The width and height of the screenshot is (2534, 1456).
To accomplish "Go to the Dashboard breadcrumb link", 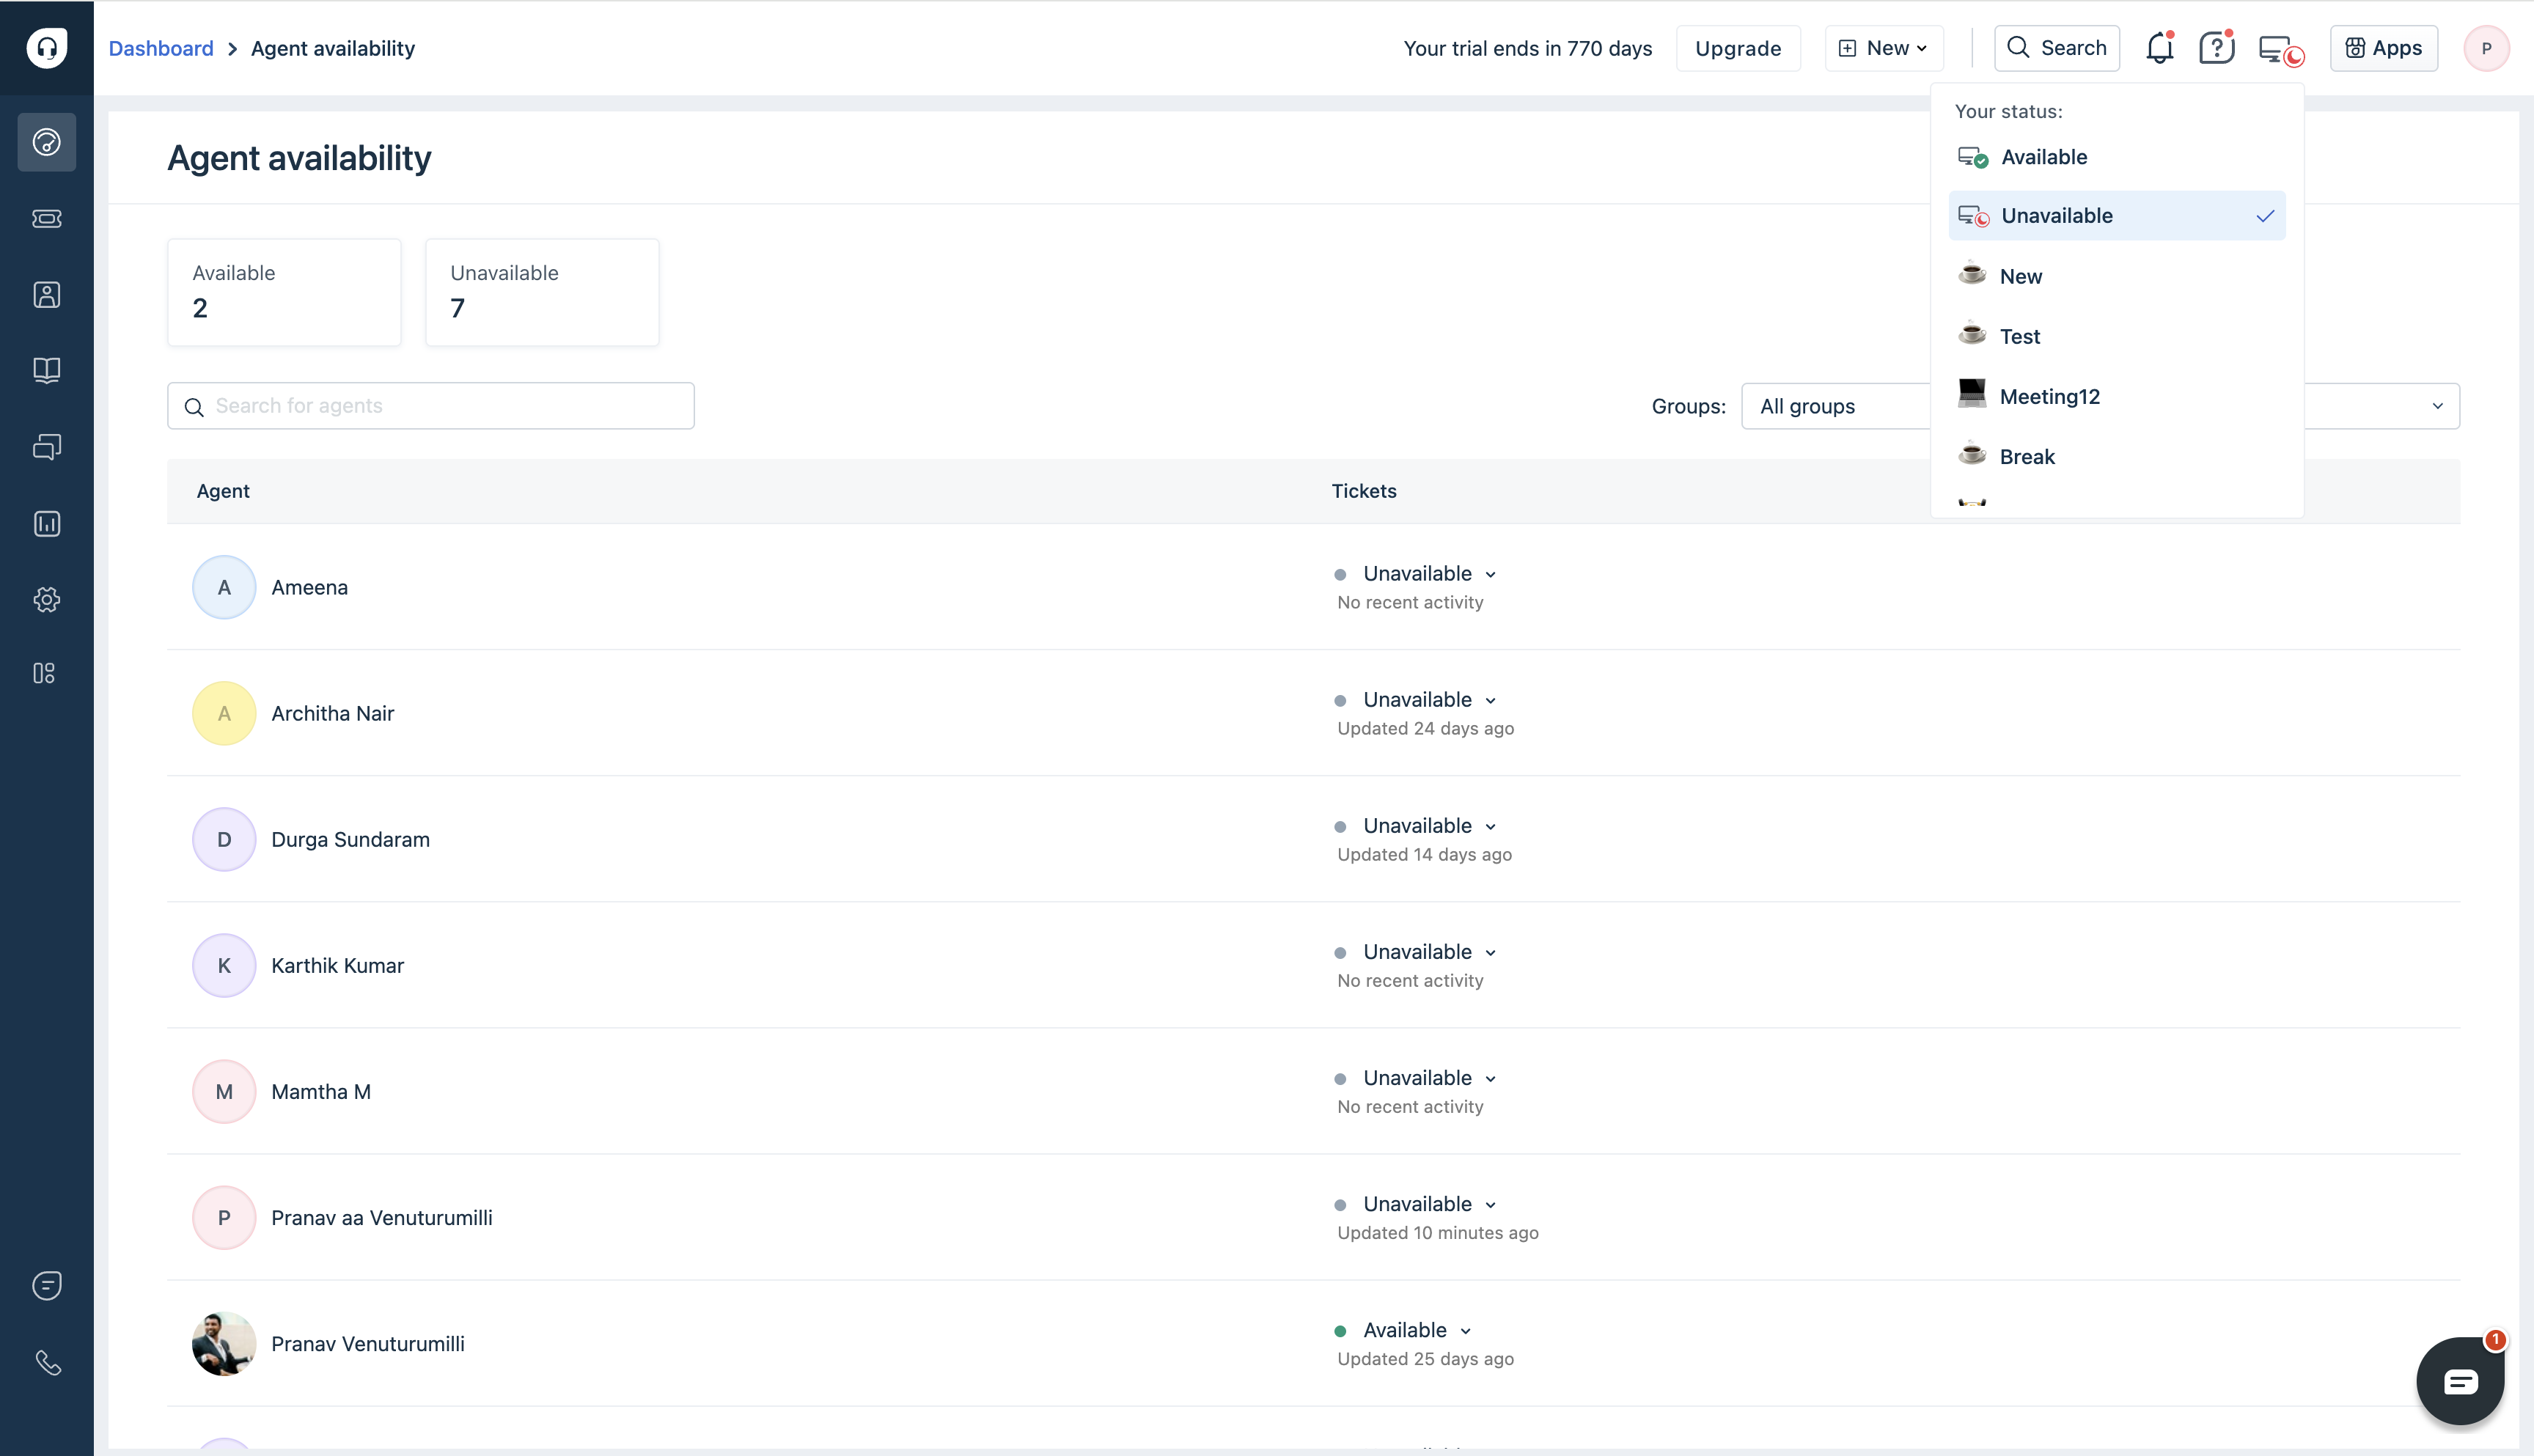I will click(x=161, y=48).
